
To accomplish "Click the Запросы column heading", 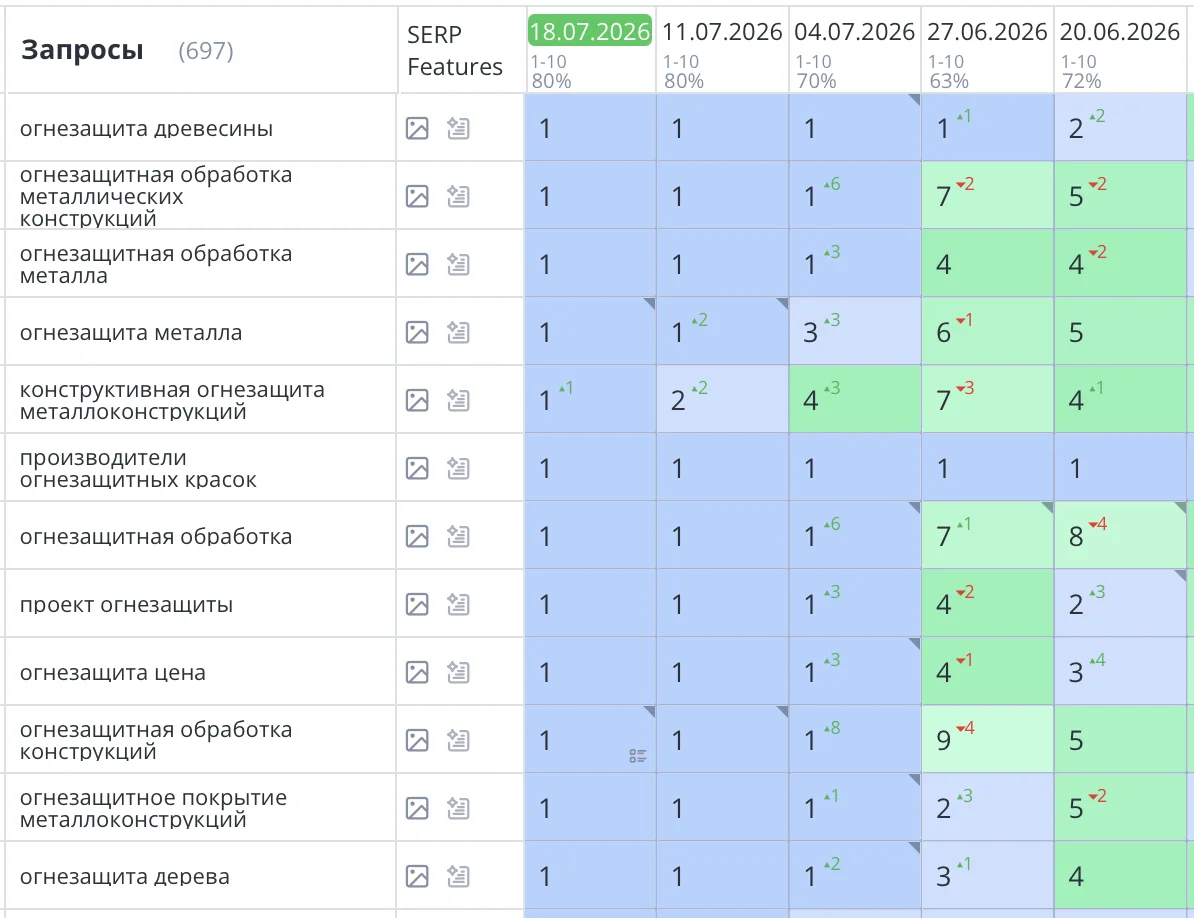I will [82, 50].
